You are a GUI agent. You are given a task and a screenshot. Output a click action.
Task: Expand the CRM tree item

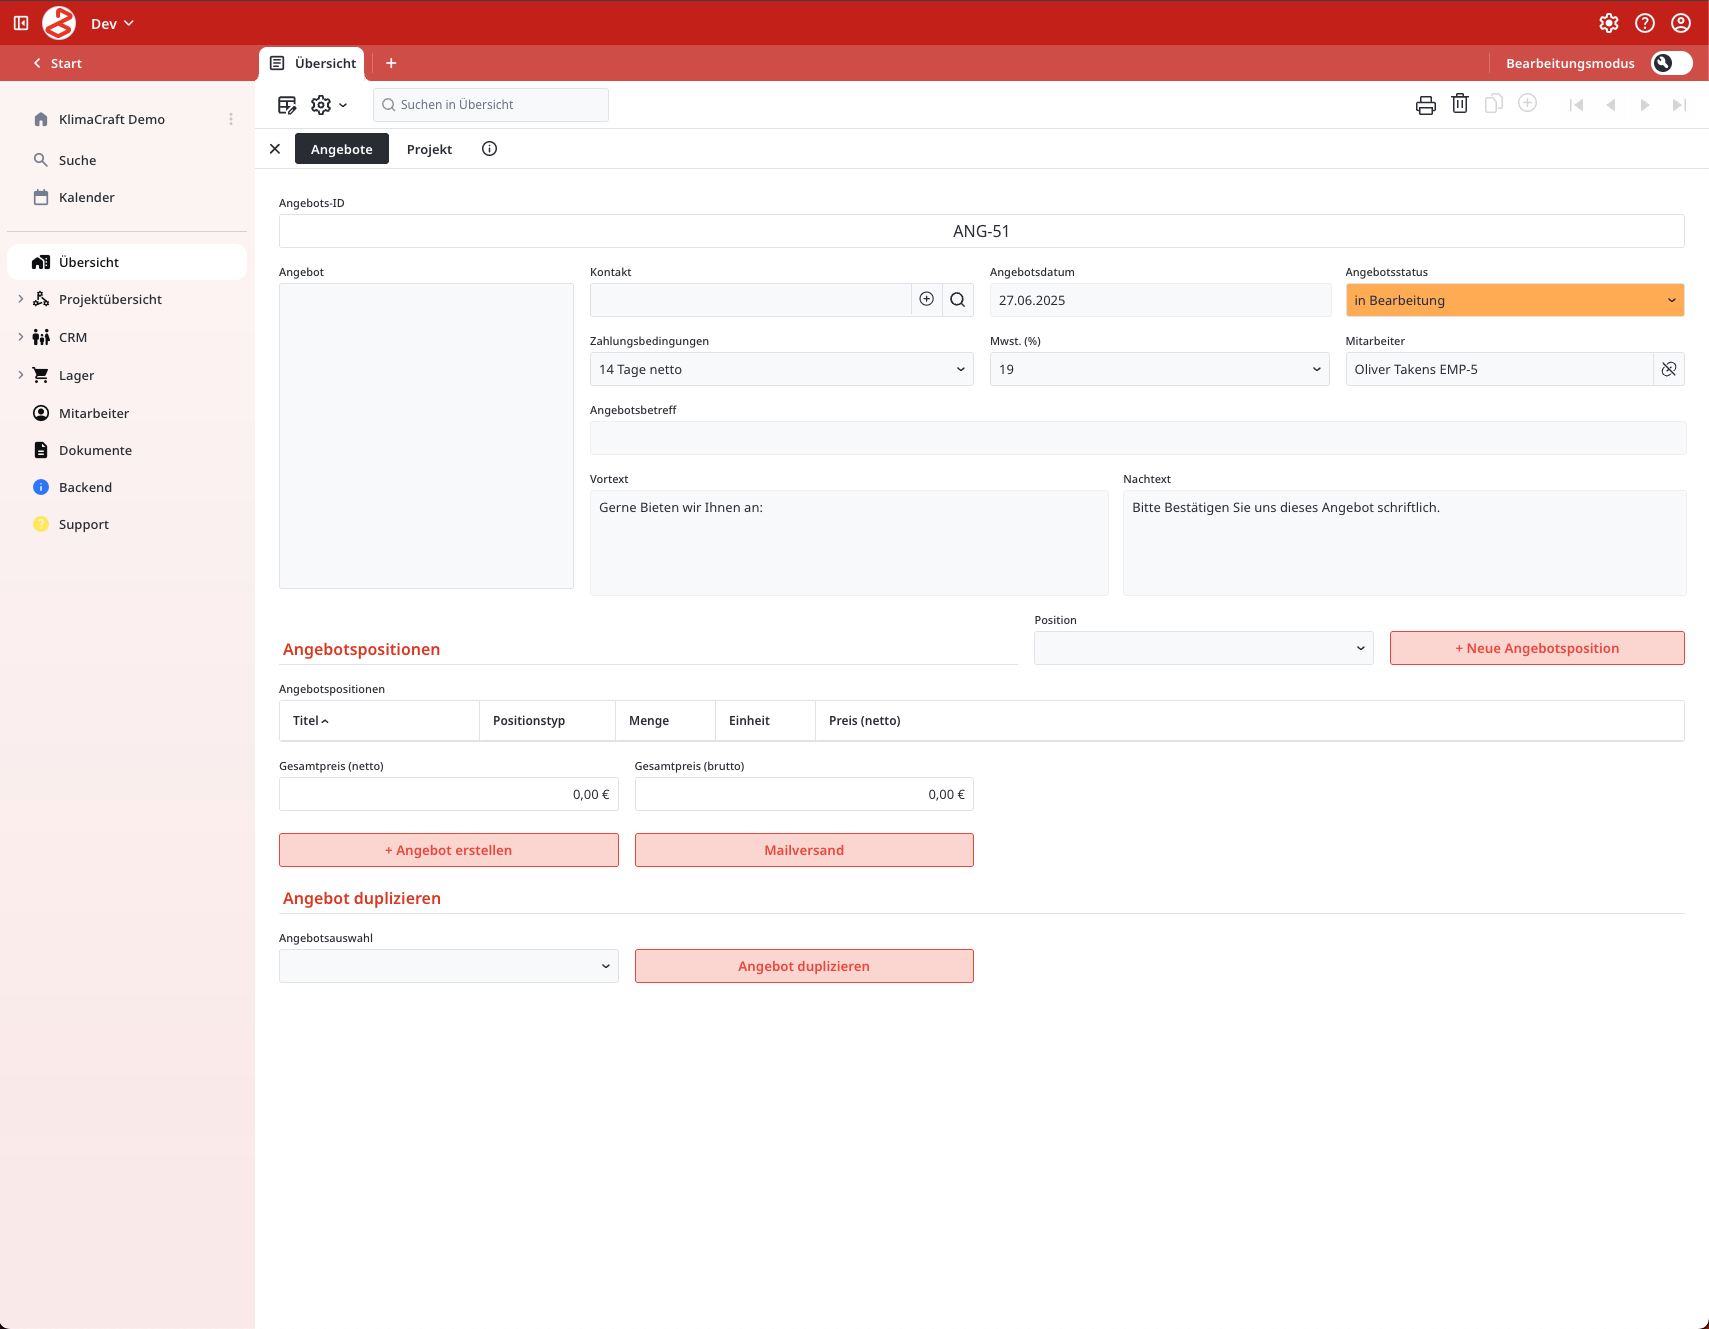pos(21,337)
